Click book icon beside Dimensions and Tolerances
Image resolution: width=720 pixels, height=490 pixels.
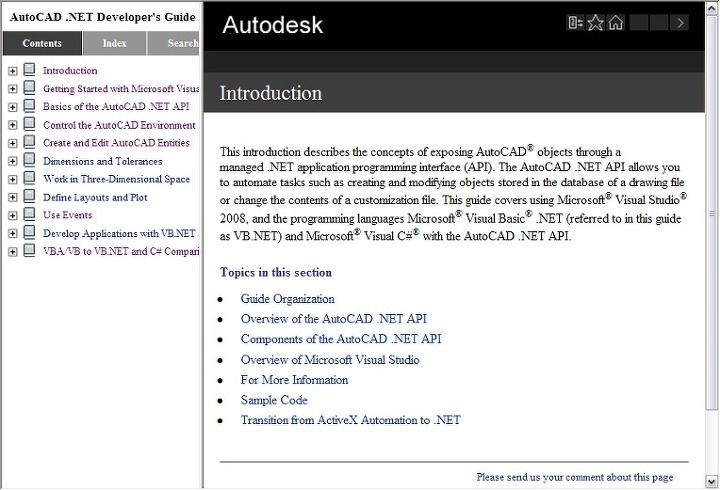coord(29,160)
